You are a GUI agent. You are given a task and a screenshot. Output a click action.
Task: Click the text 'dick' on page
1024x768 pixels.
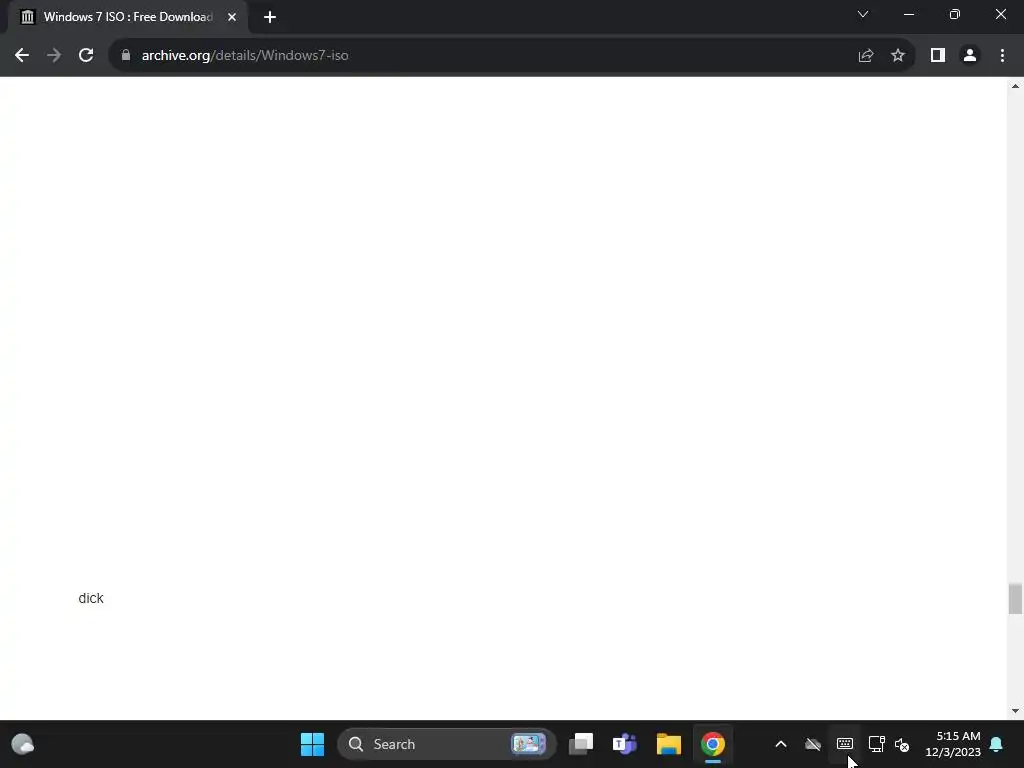[x=91, y=598]
